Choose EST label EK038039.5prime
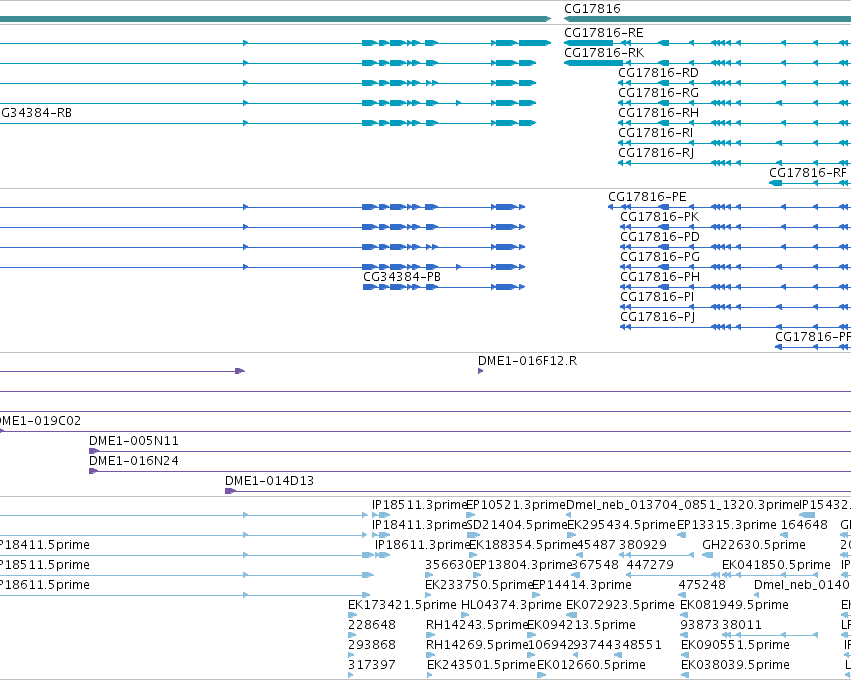 coord(735,665)
